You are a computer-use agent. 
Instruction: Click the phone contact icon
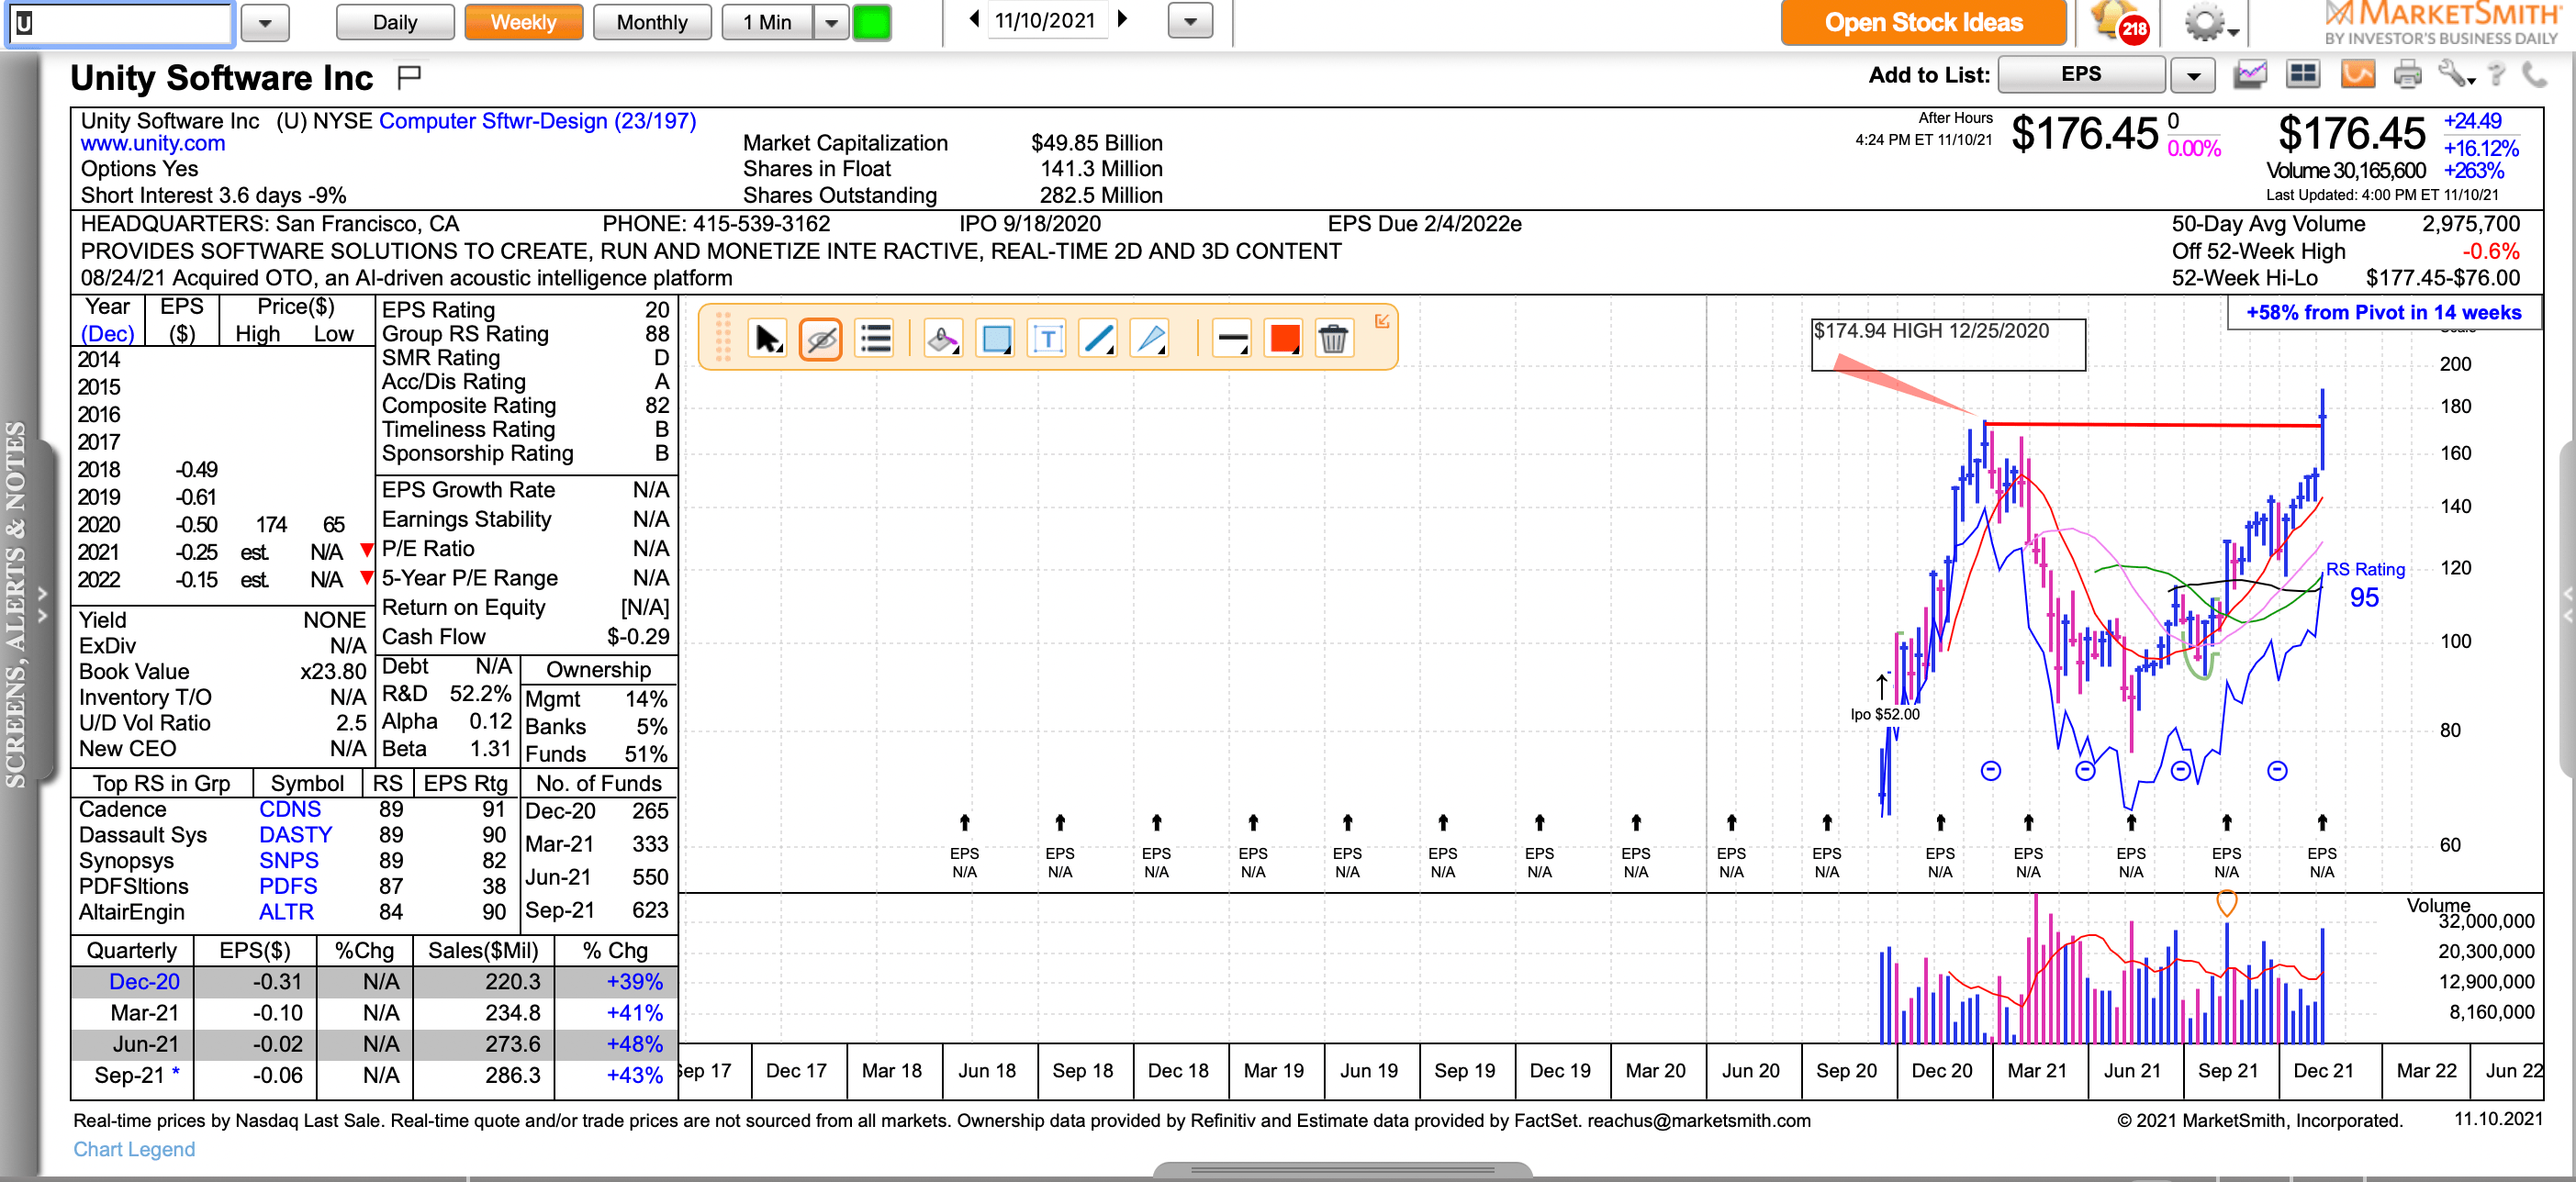coord(2534,75)
